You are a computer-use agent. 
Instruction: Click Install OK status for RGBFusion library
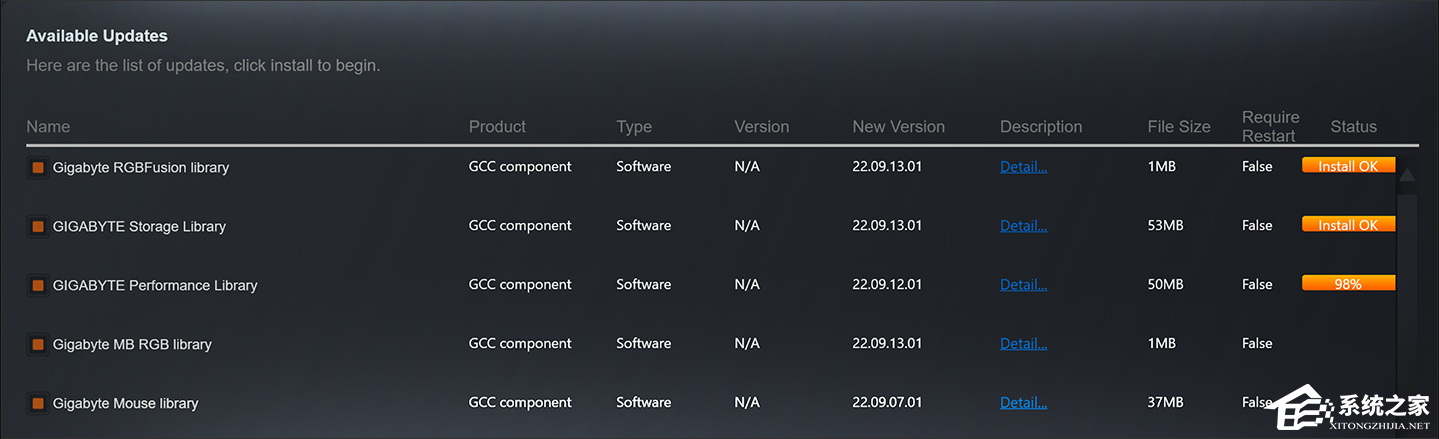pos(1347,166)
